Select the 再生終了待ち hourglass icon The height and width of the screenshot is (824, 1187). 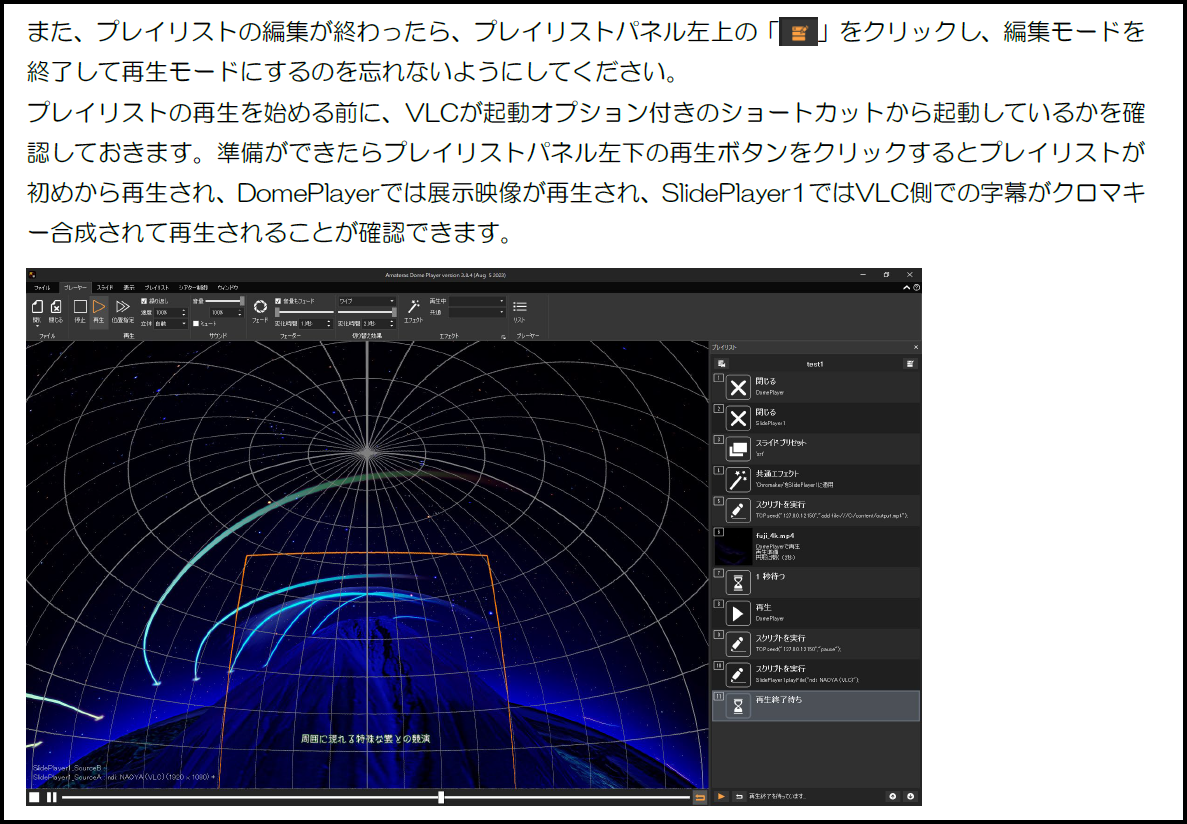(738, 706)
